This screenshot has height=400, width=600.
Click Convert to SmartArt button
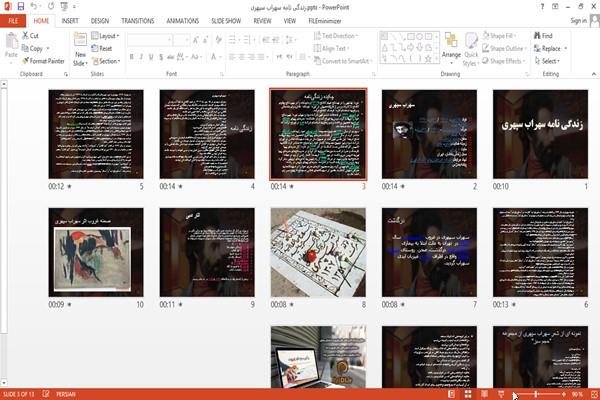343,61
